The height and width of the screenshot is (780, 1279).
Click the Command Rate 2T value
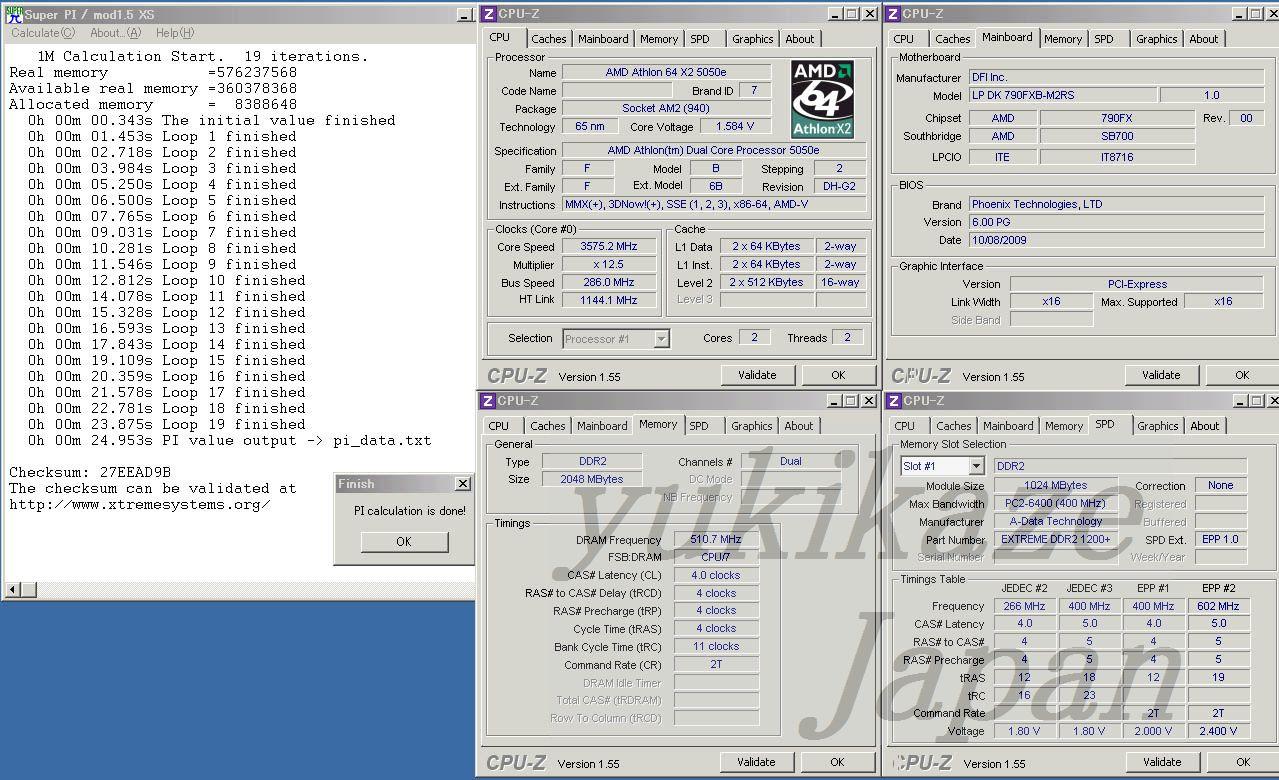(x=716, y=664)
